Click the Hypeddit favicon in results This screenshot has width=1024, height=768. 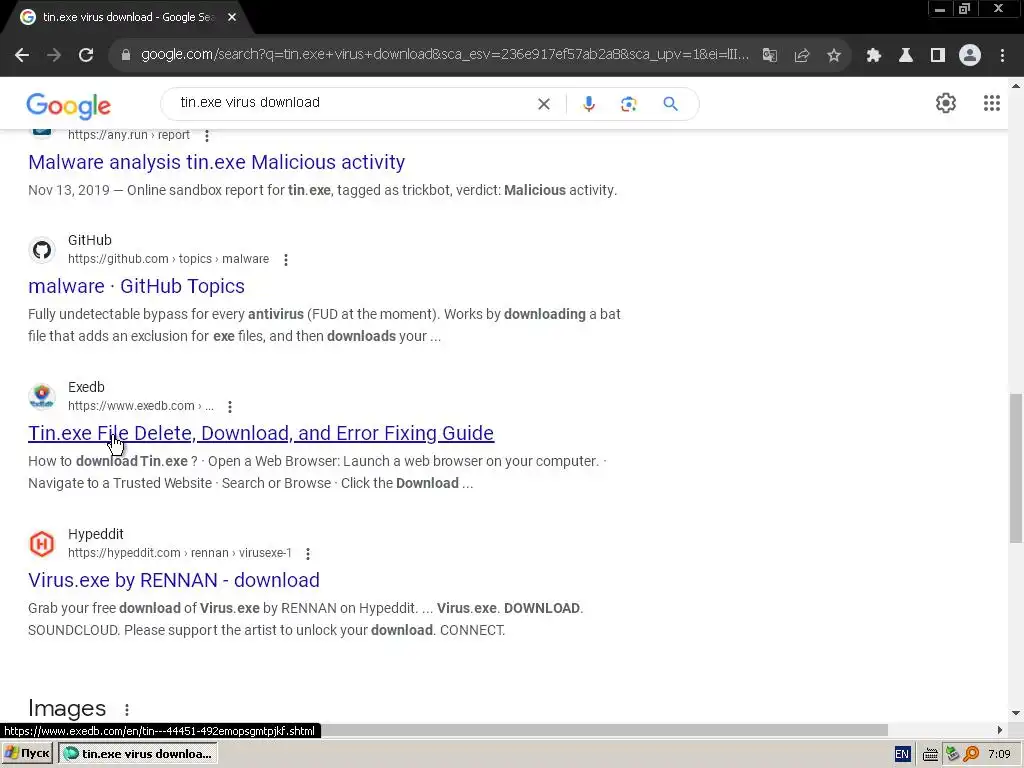[42, 544]
